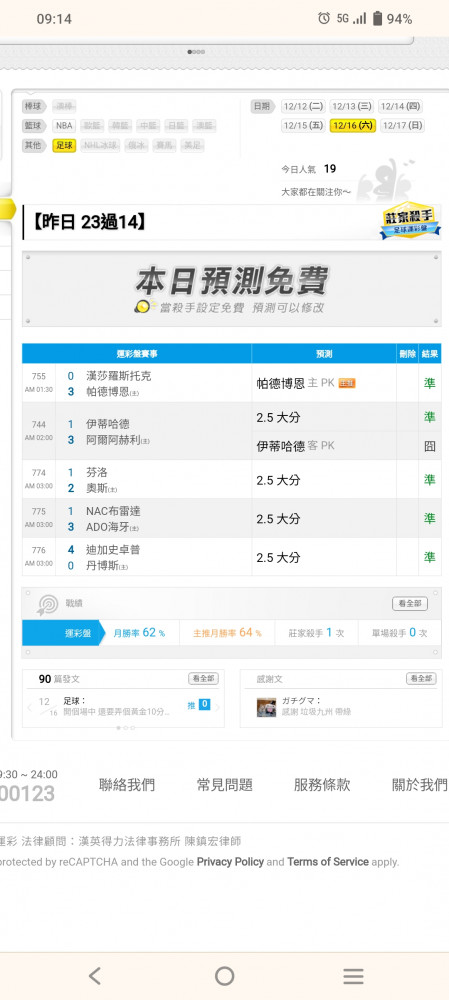
Task: Tap the Android back navigation arrow
Action: [95, 976]
